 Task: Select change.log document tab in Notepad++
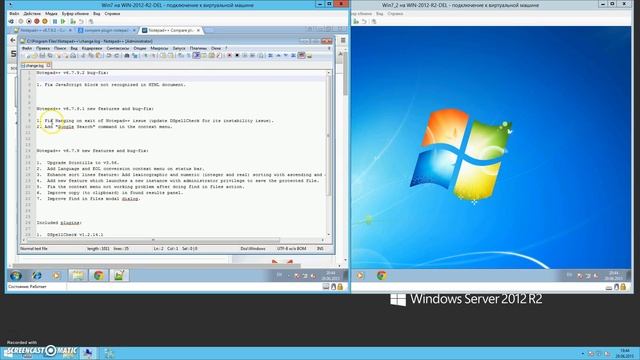(x=35, y=65)
